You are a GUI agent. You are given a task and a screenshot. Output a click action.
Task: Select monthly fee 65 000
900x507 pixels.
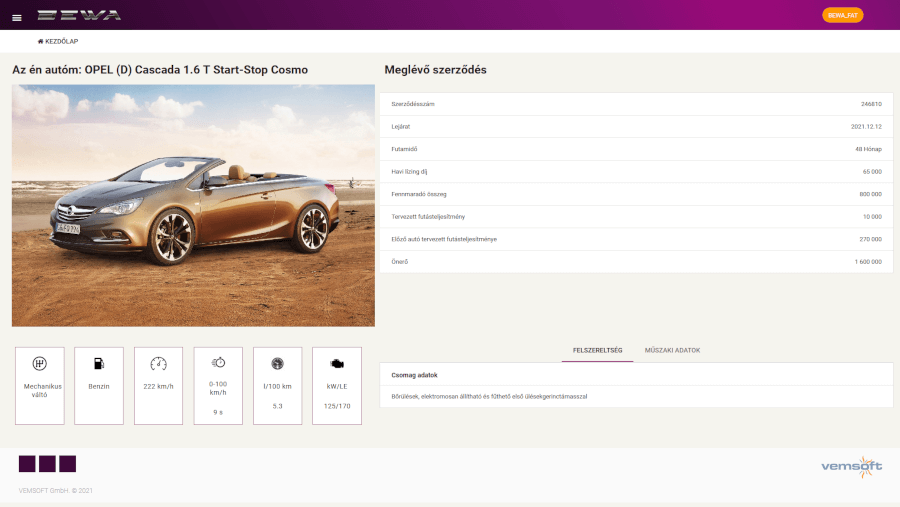(x=872, y=172)
